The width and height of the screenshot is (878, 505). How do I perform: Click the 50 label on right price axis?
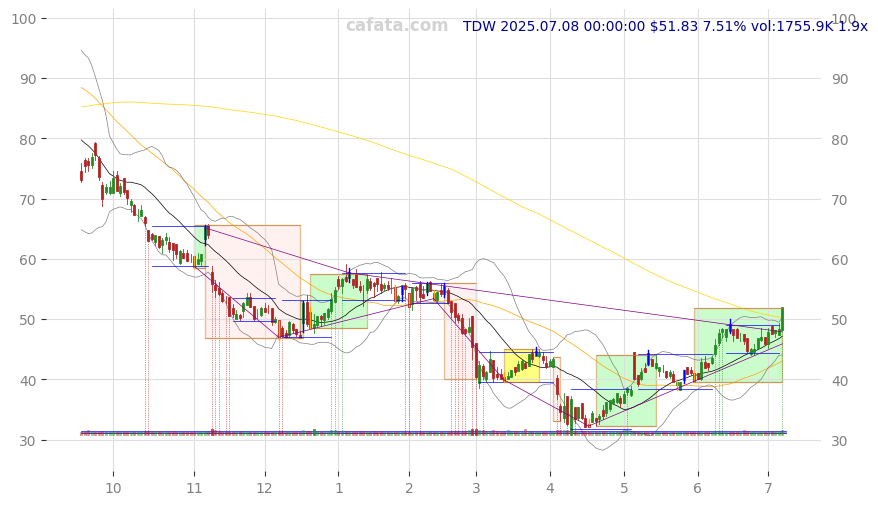point(840,320)
